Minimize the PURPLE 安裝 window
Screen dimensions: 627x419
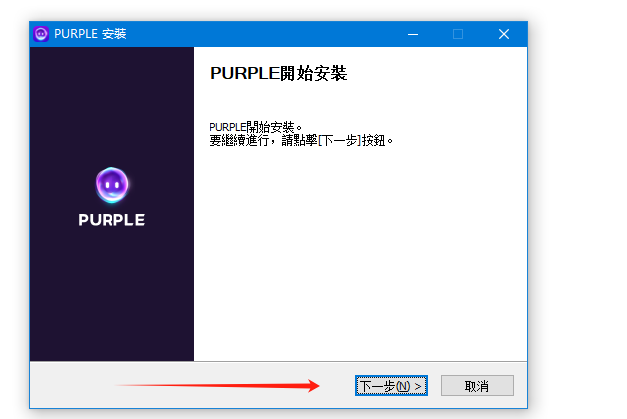[x=413, y=34]
